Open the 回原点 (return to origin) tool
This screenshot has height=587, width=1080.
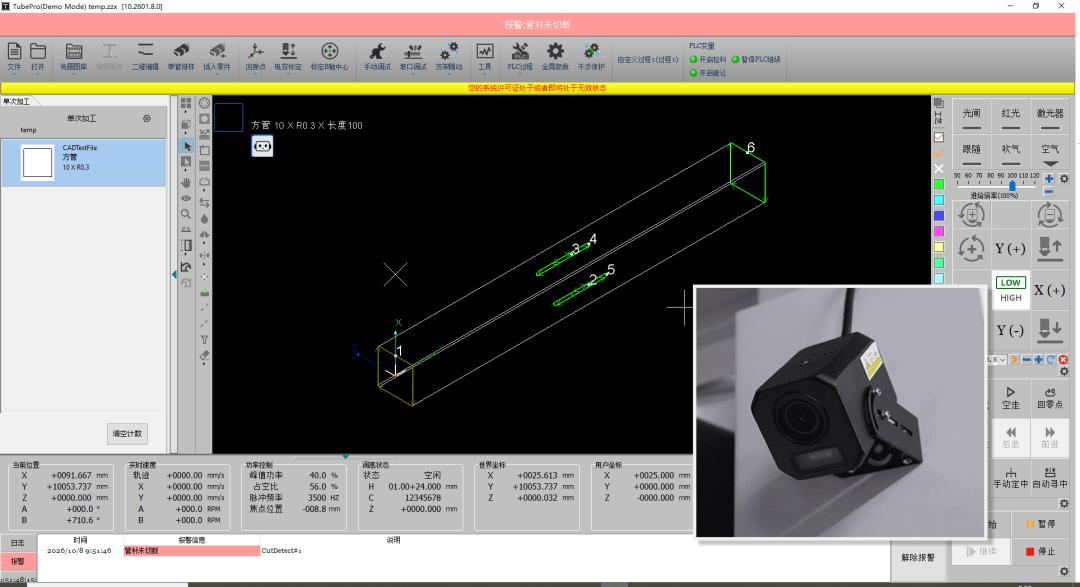[x=255, y=57]
